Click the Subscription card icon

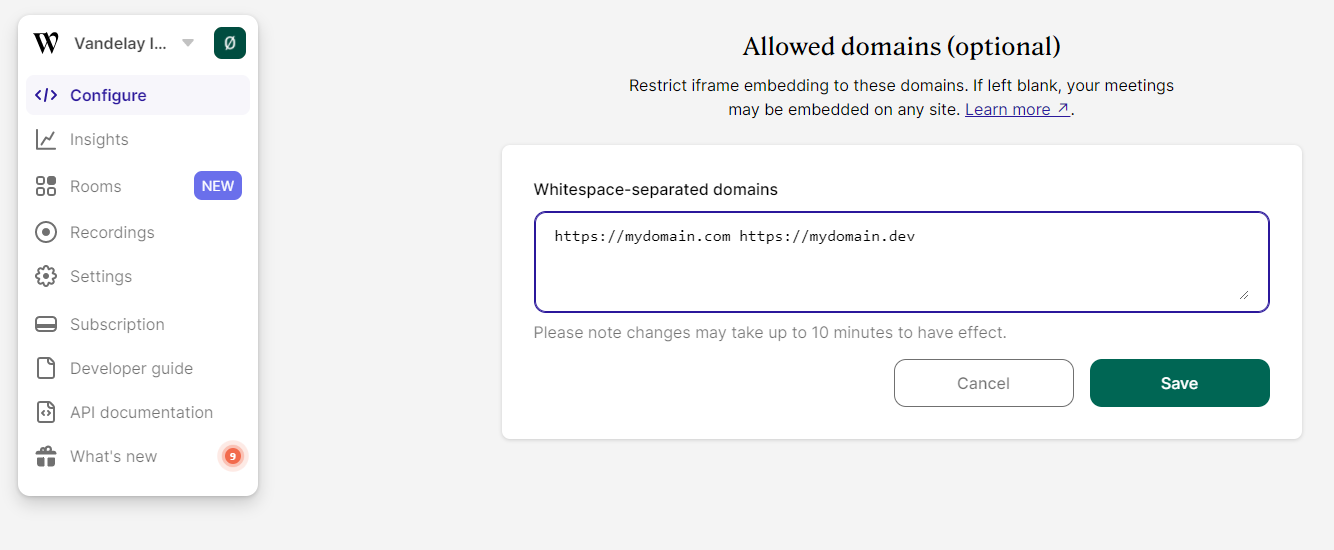[46, 324]
